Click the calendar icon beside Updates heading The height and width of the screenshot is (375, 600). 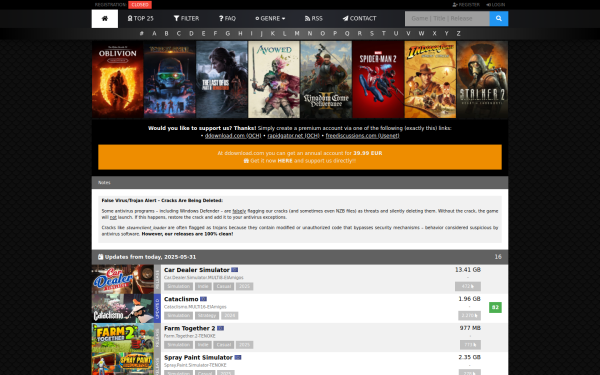click(x=100, y=257)
